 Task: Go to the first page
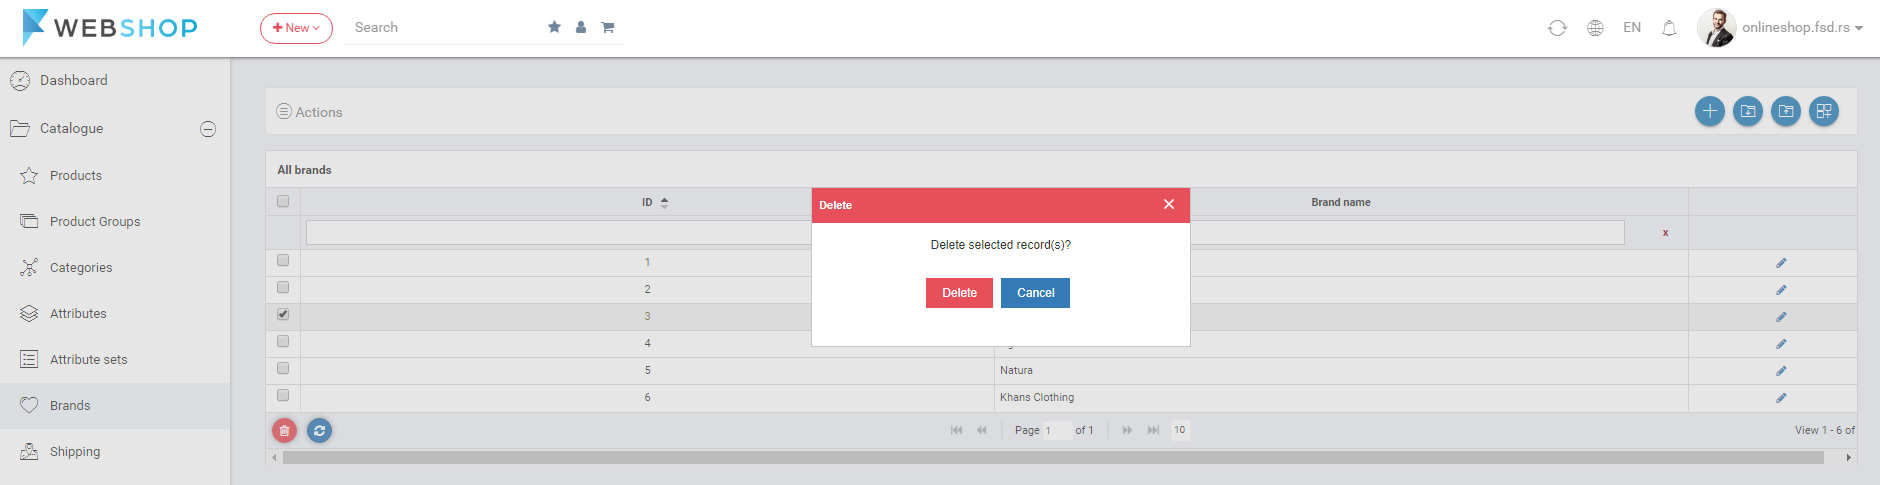pyautogui.click(x=956, y=430)
